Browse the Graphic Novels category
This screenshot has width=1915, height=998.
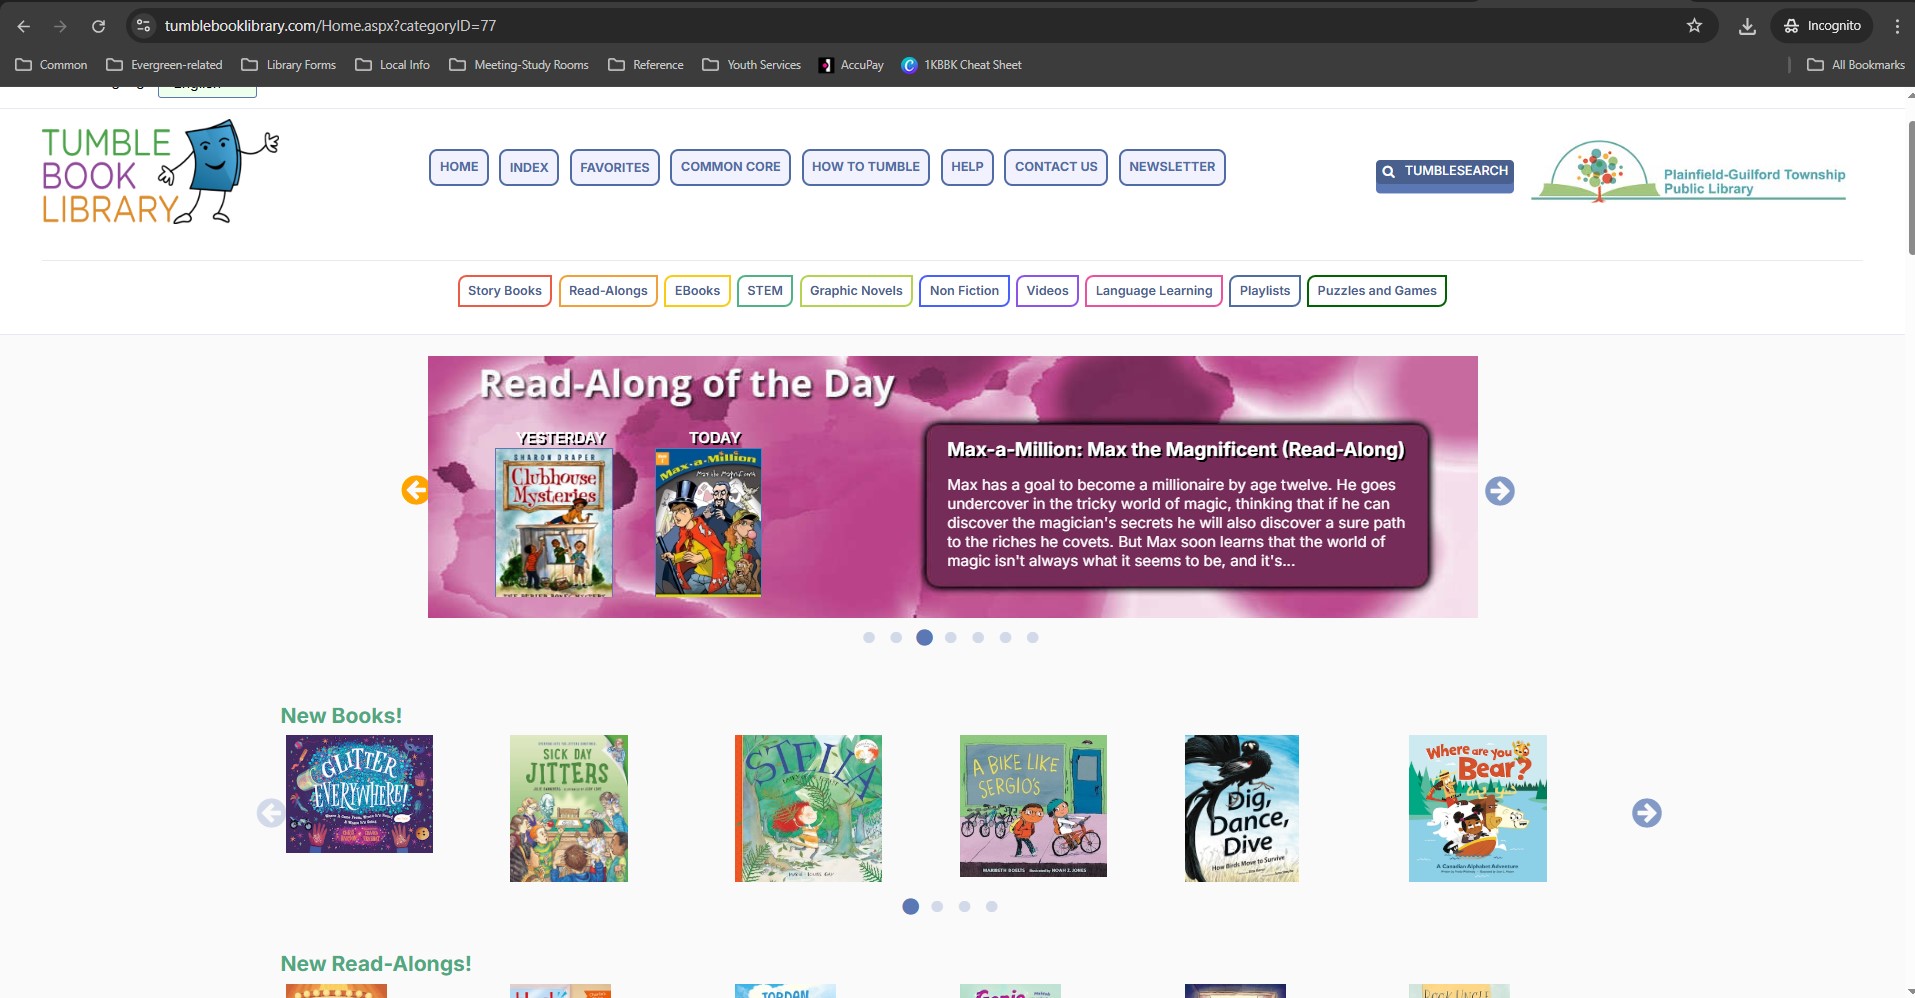856,291
